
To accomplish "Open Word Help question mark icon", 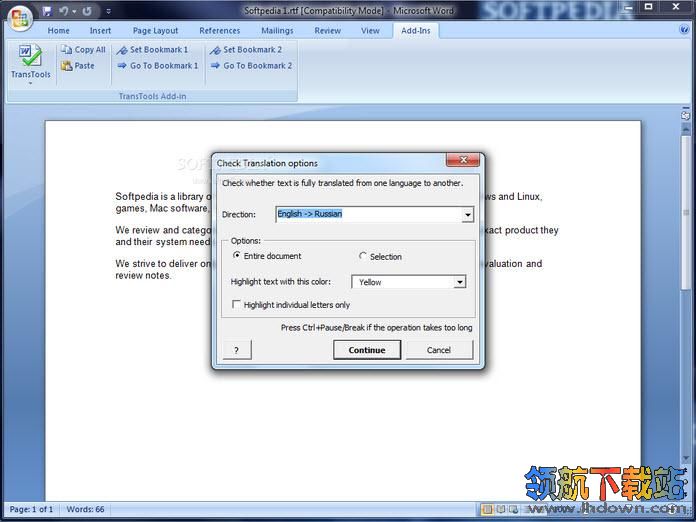I will click(684, 30).
